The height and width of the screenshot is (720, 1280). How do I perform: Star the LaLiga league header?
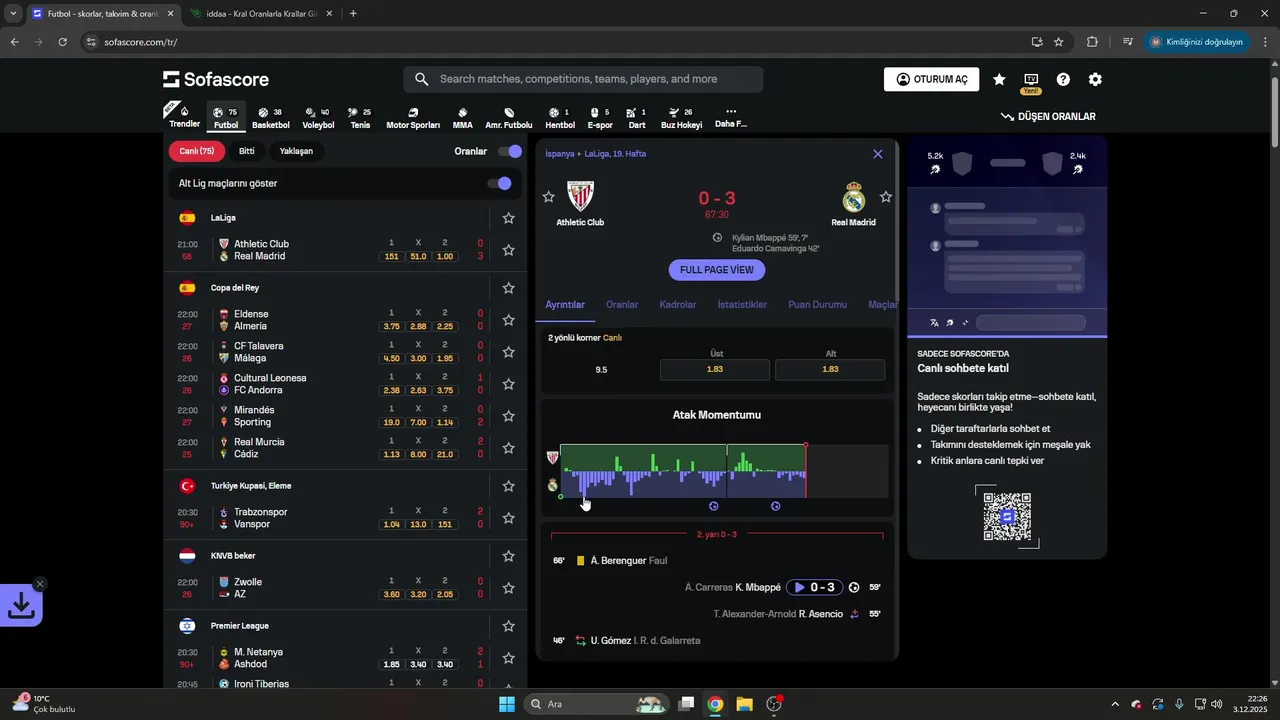click(x=508, y=218)
